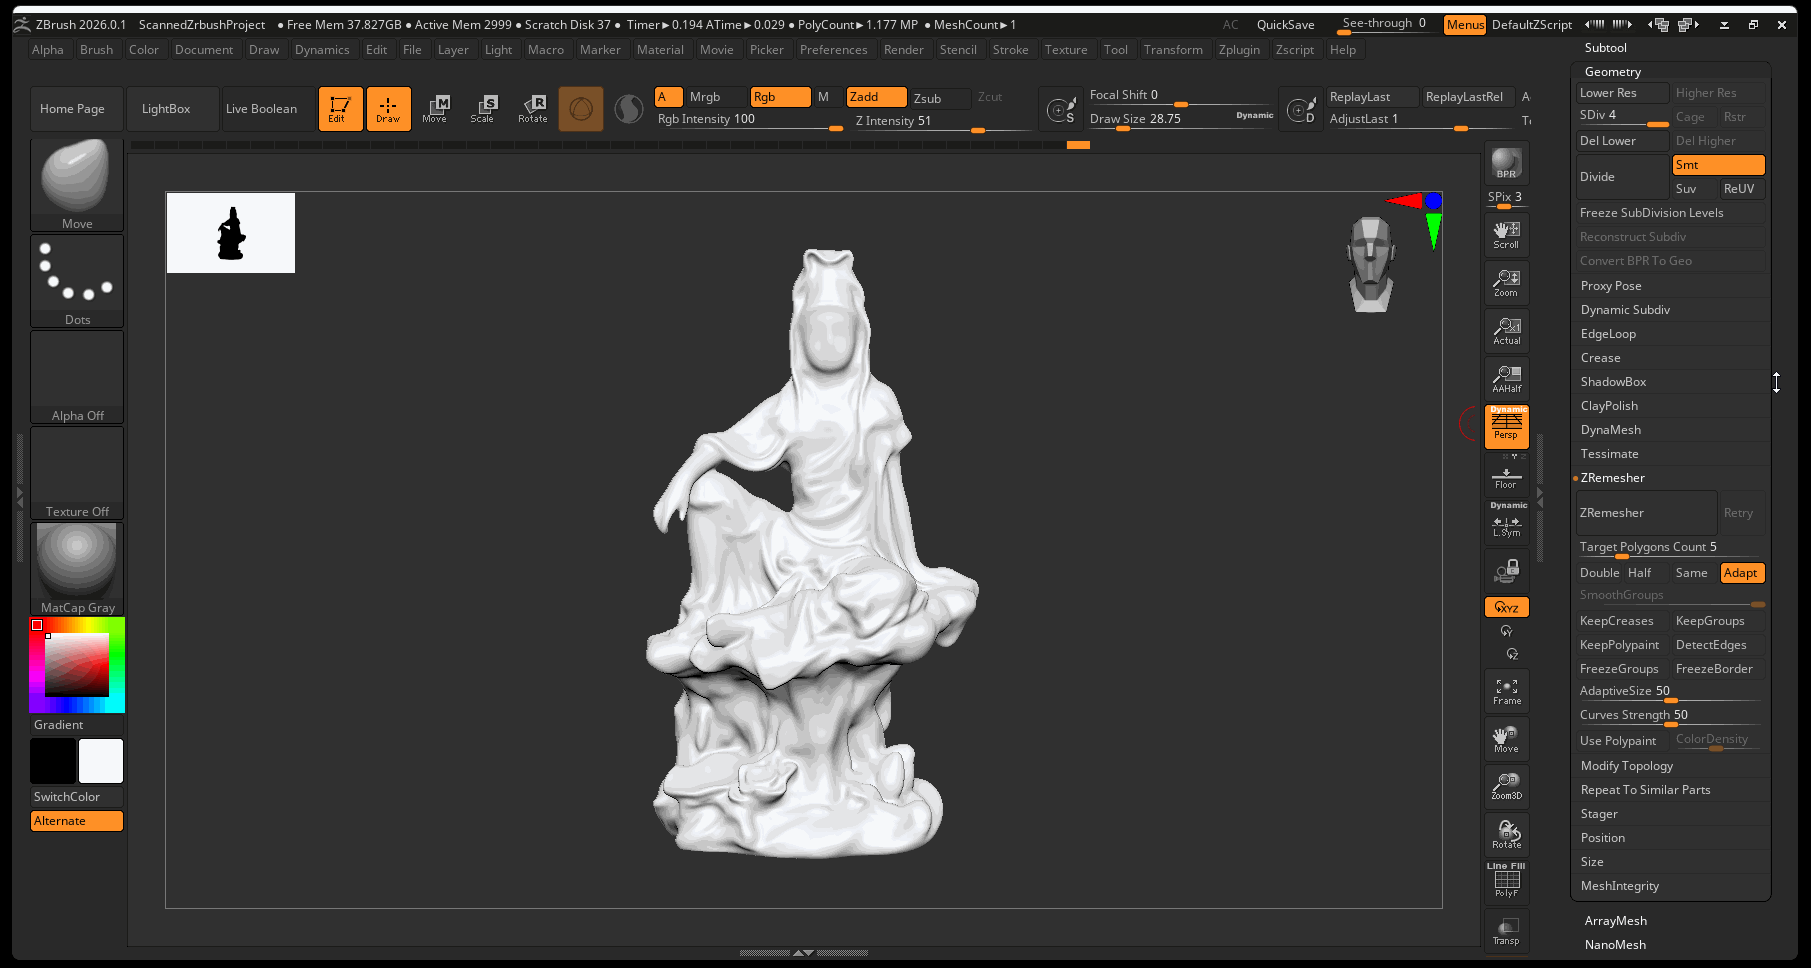Toggle Persp perspective mode off
Screen dimensions: 1811x968
pyautogui.click(x=1506, y=425)
